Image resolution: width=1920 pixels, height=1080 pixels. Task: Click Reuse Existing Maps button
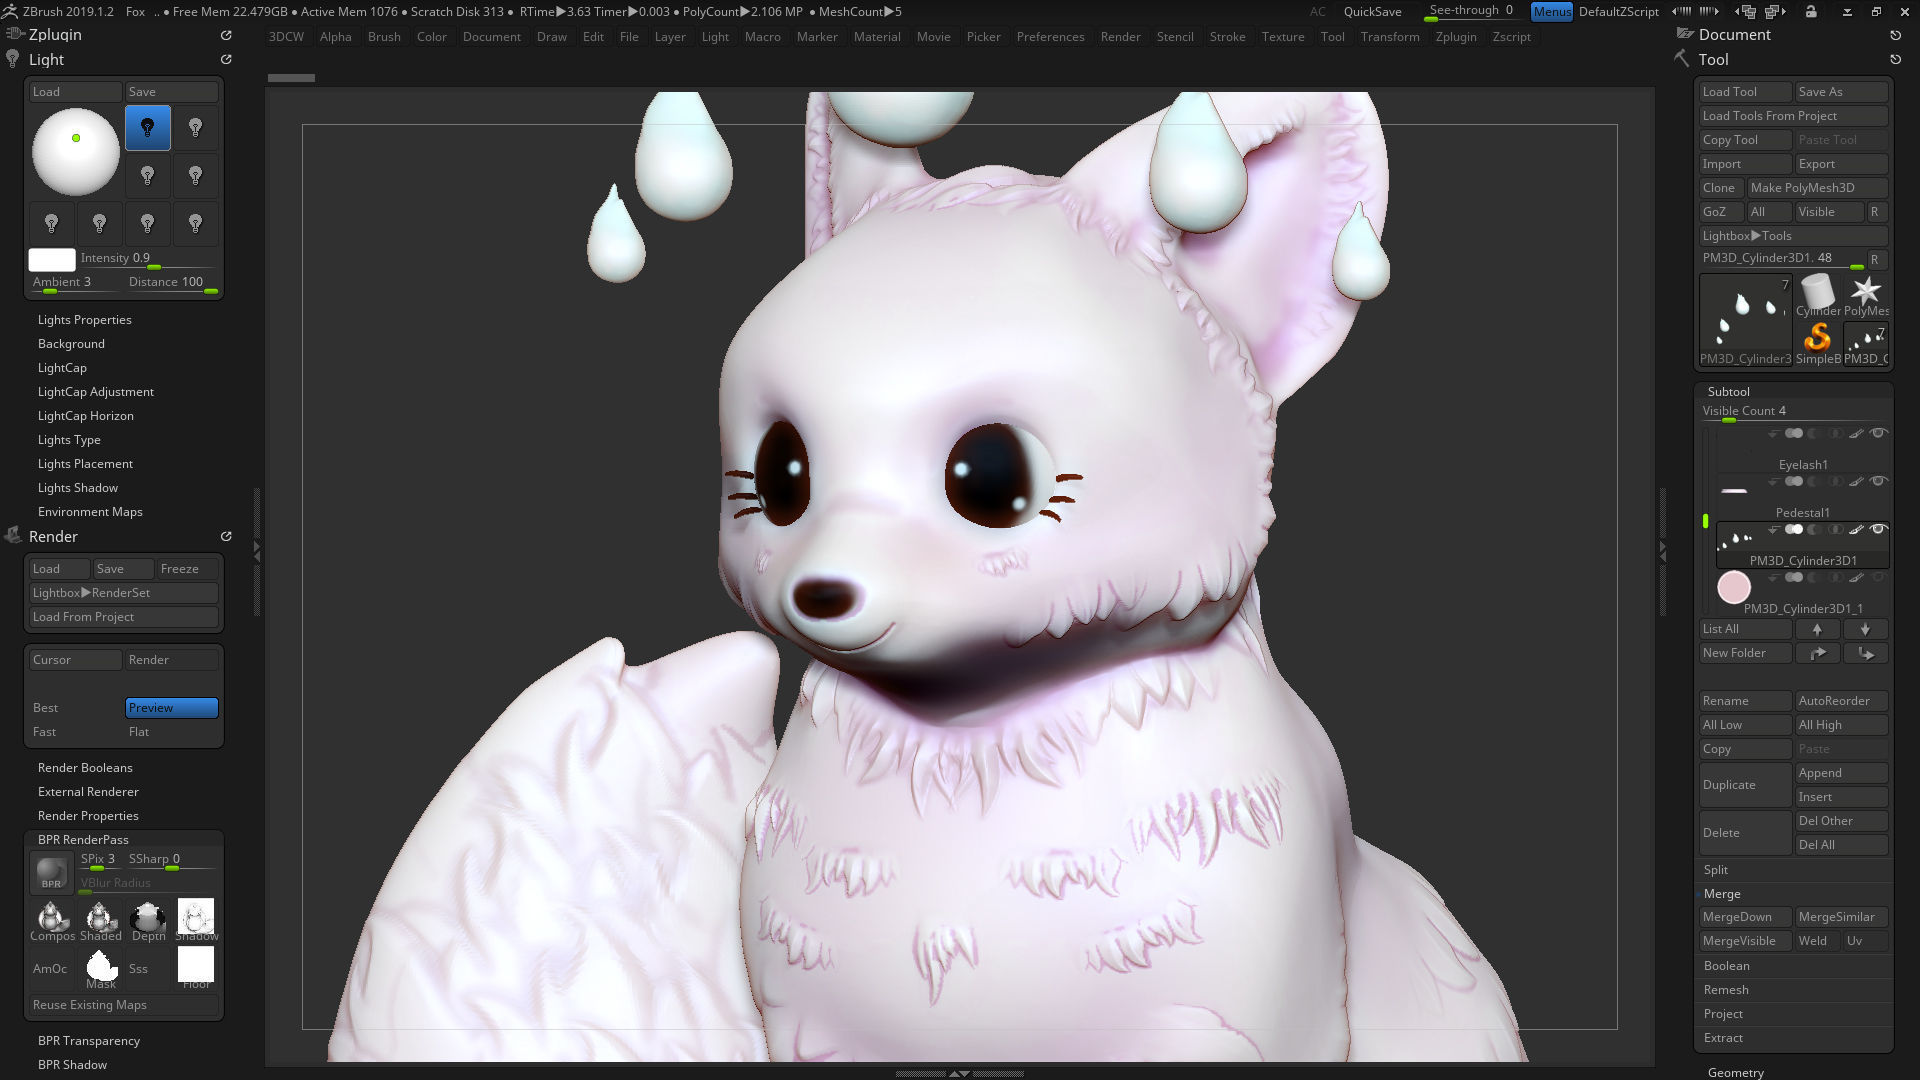click(124, 1005)
